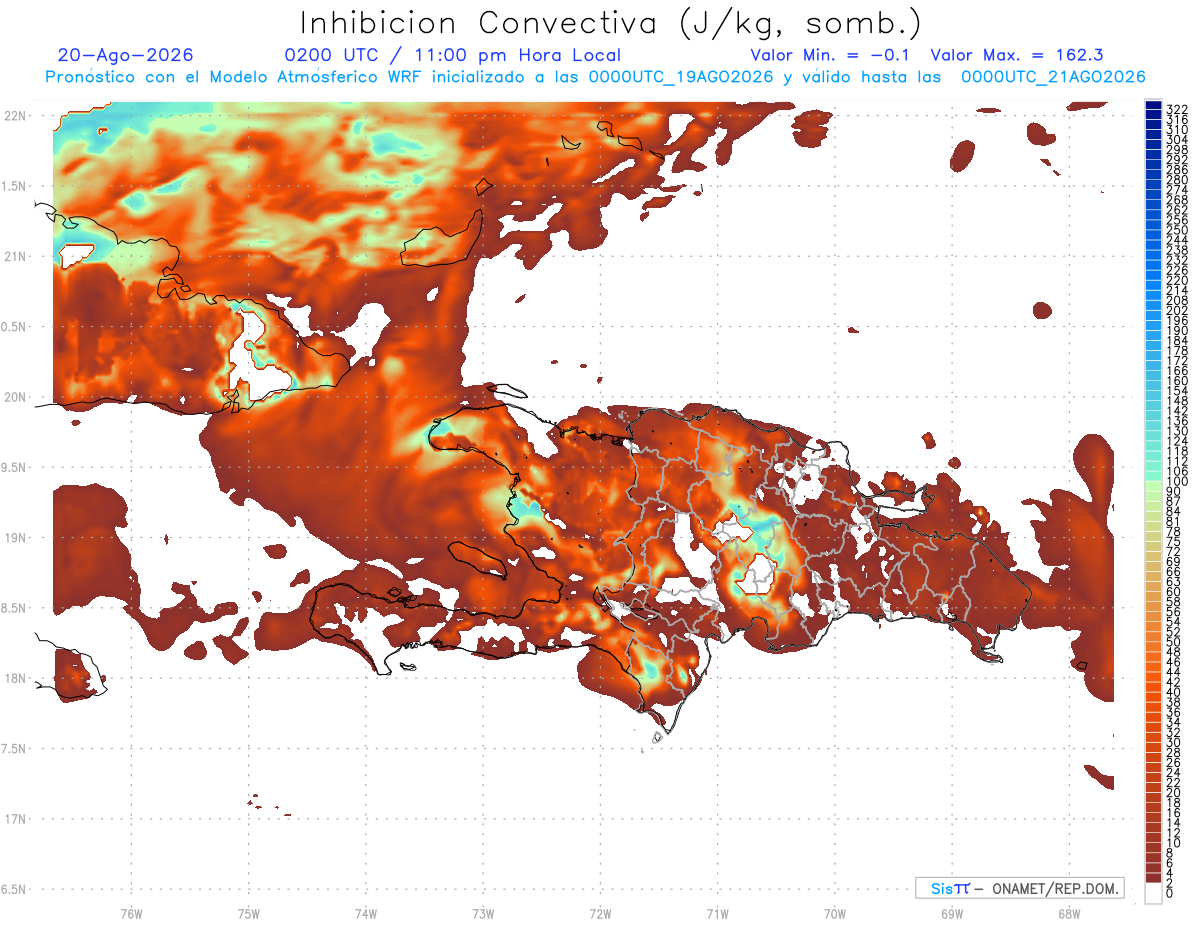Click the "9.5N" latitude label
The height and width of the screenshot is (927, 1200).
point(14,467)
